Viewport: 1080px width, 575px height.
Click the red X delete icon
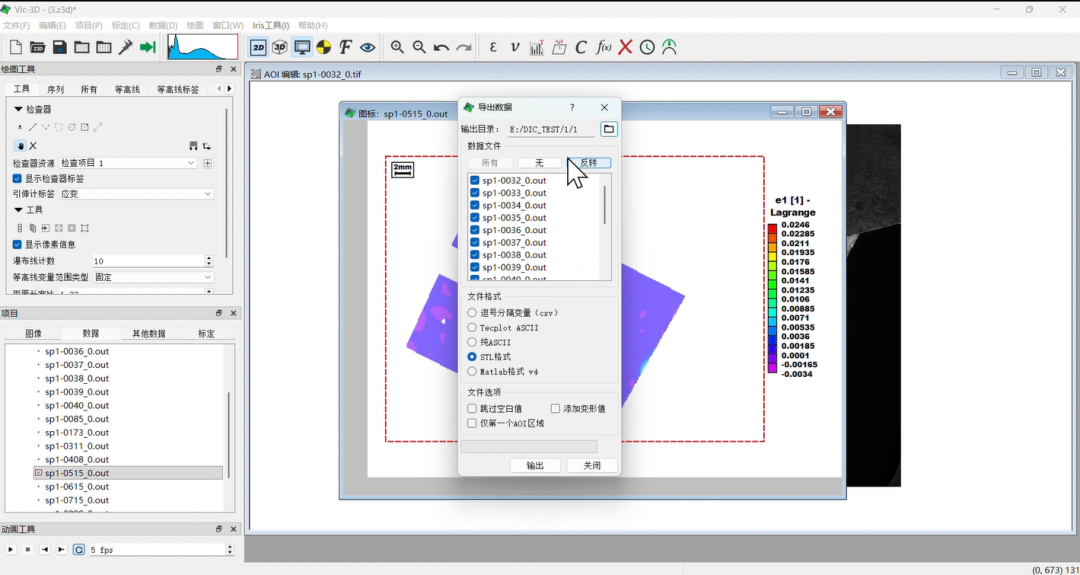point(625,47)
